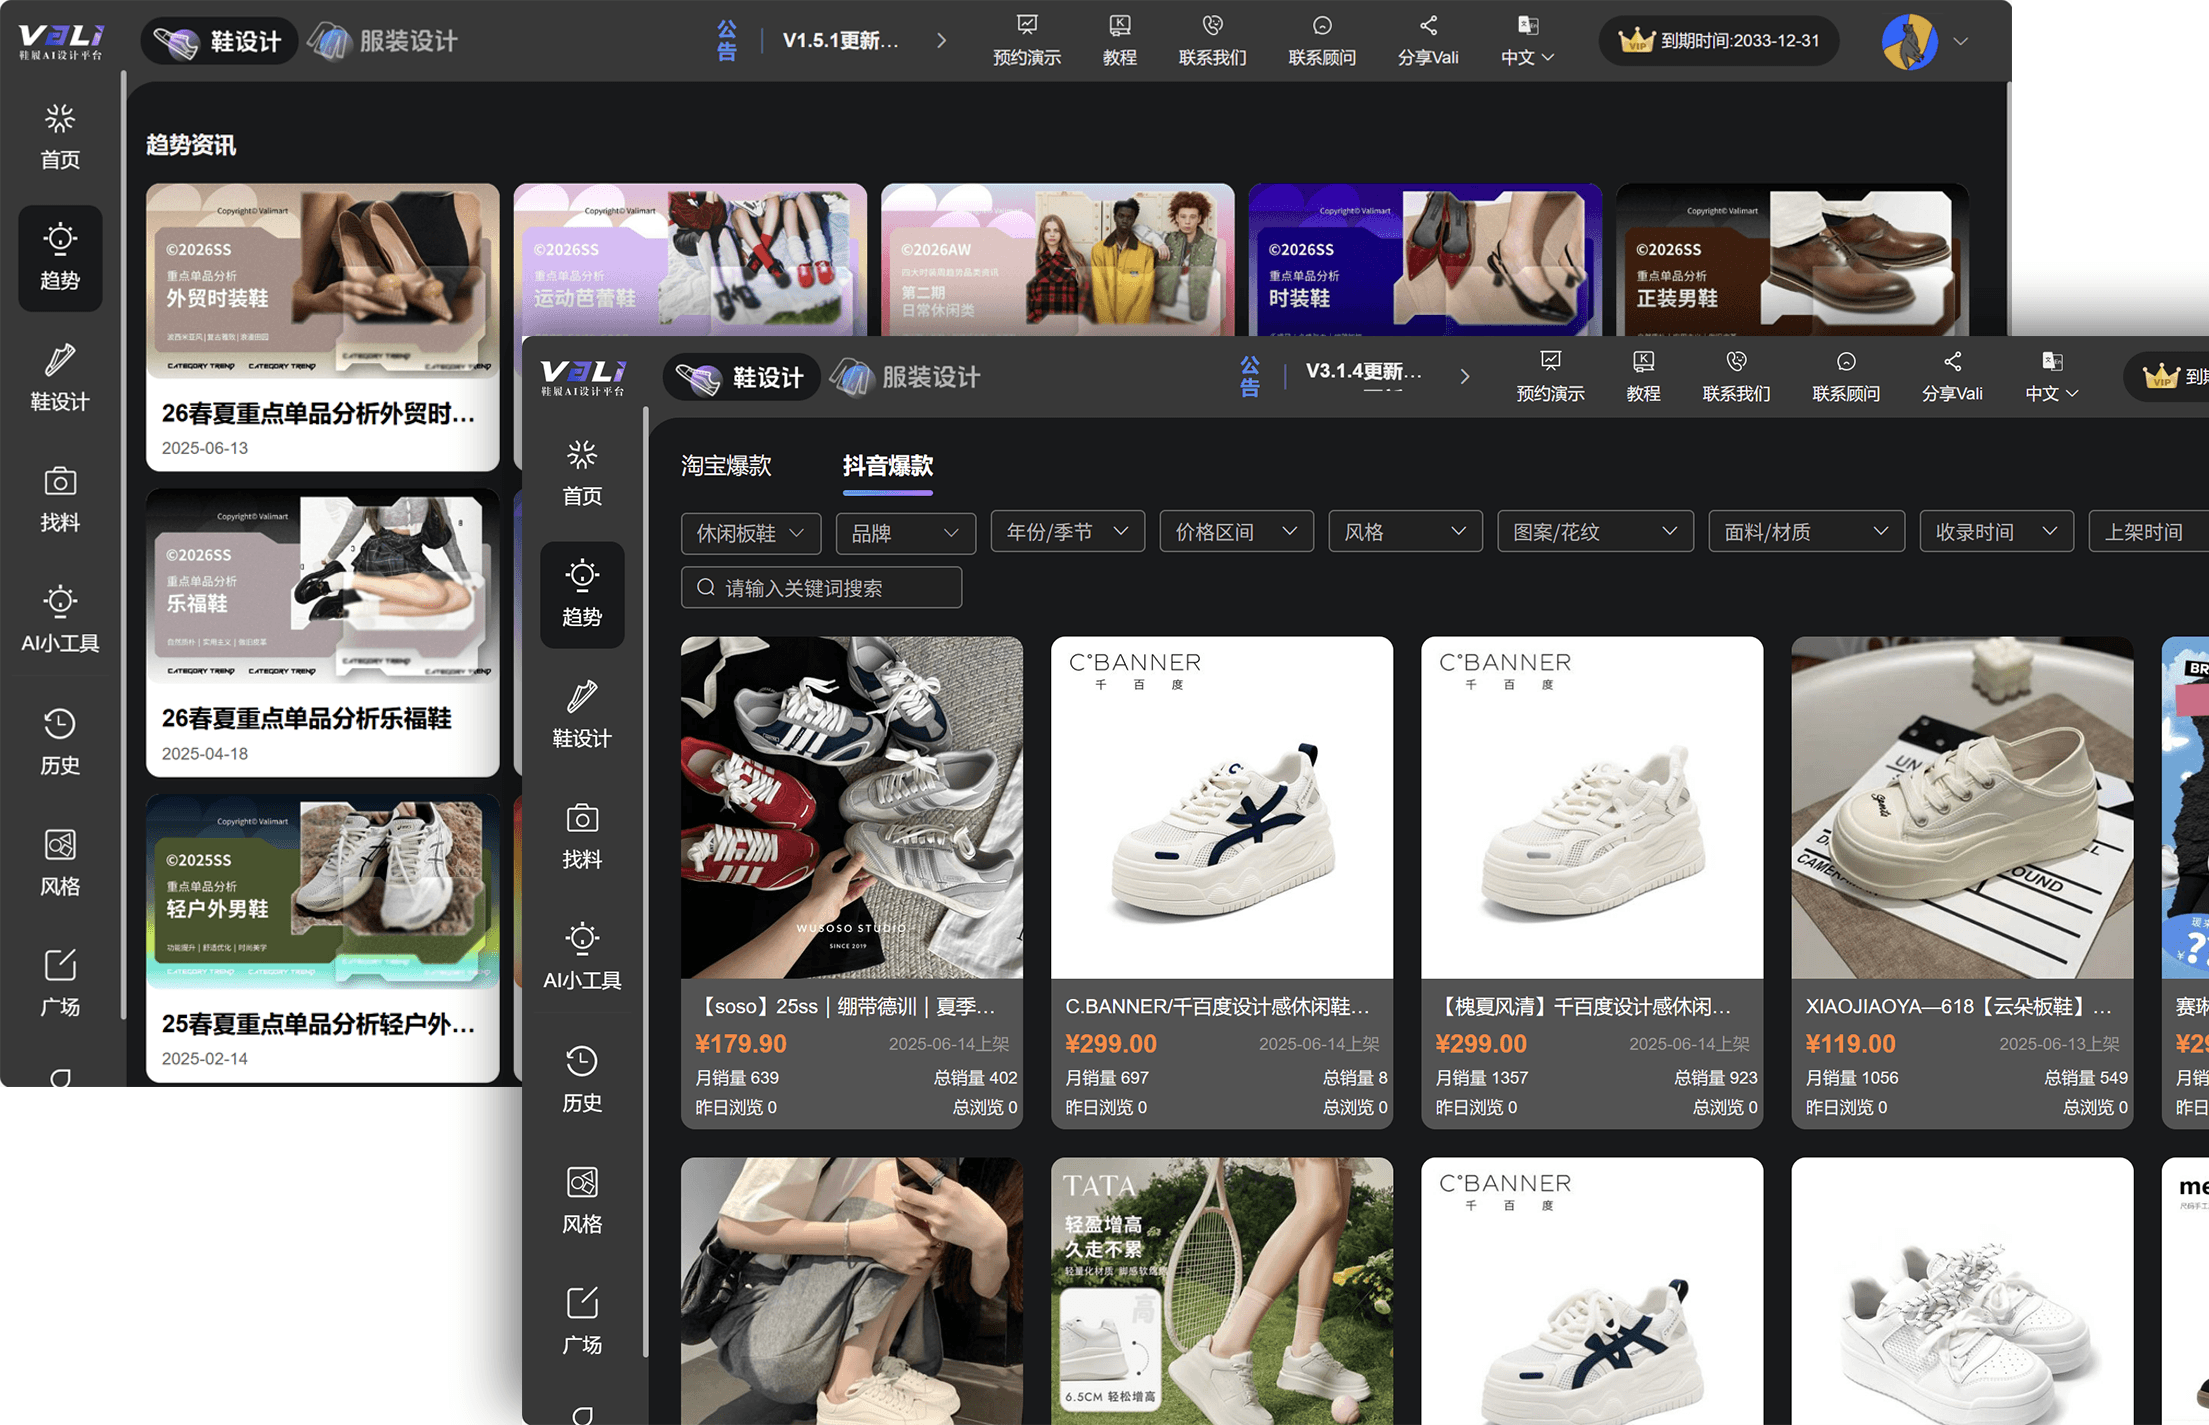2209x1425 pixels.
Task: Open 广场 icon in back window sidebar
Action: [60, 965]
